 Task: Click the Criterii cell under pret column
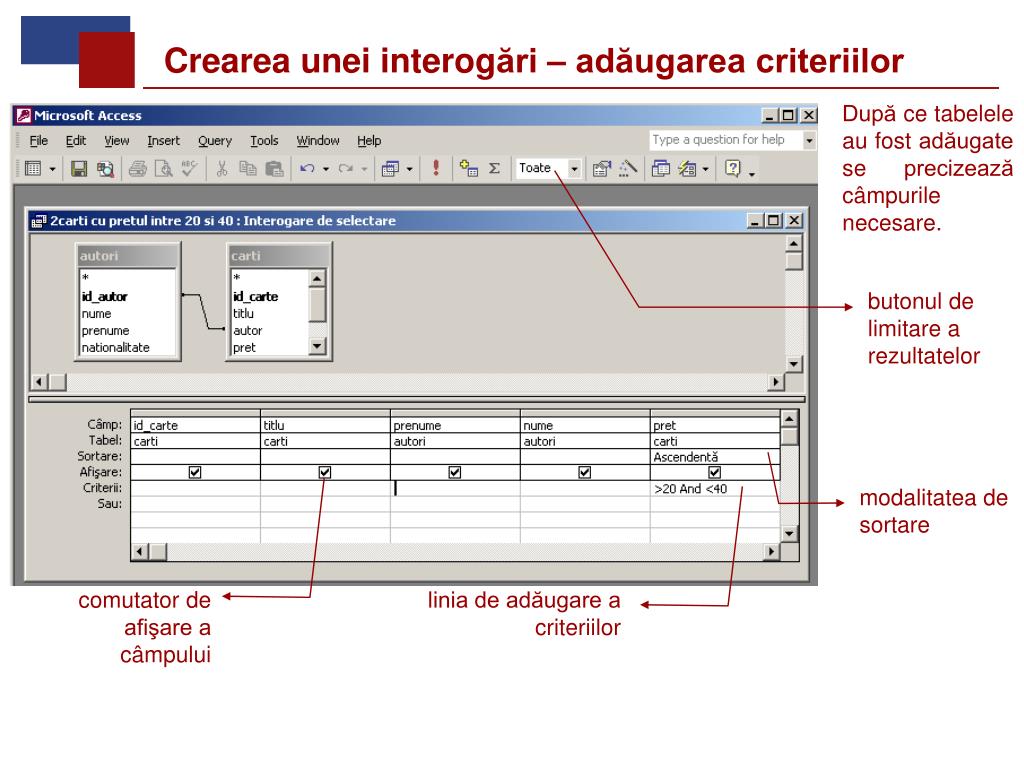click(714, 488)
